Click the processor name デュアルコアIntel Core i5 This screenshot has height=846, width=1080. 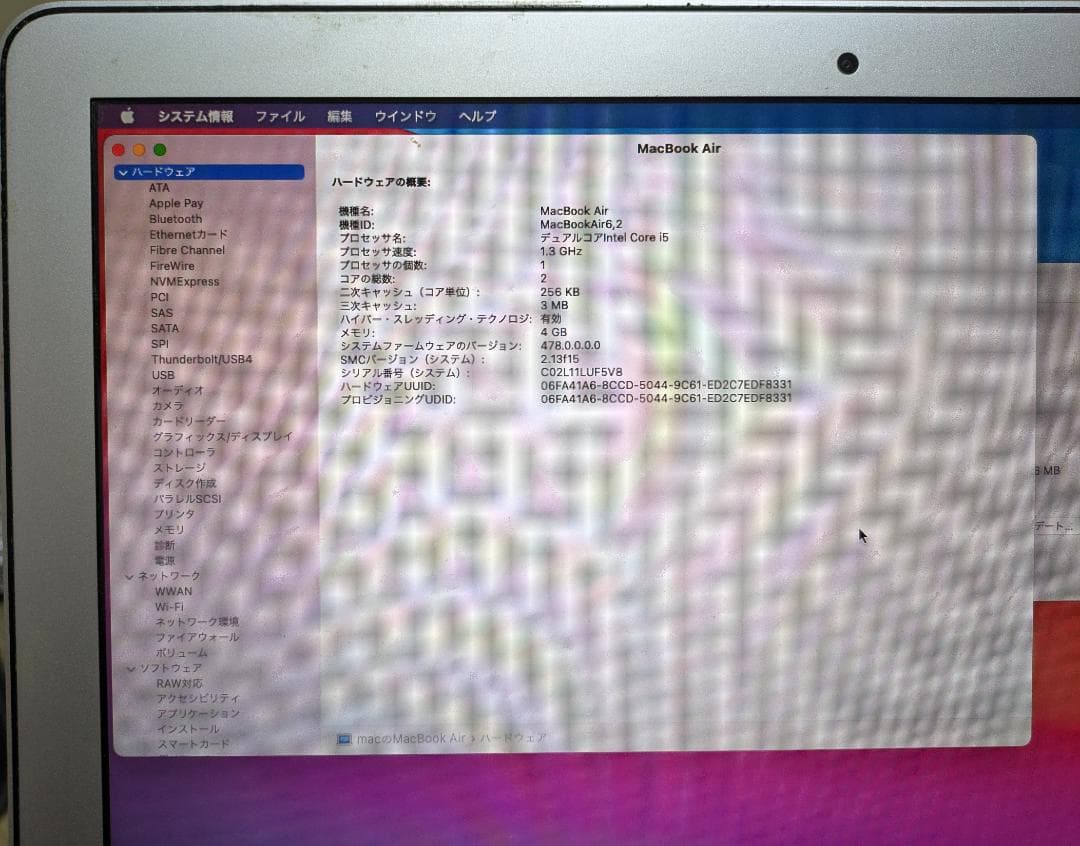click(x=605, y=238)
